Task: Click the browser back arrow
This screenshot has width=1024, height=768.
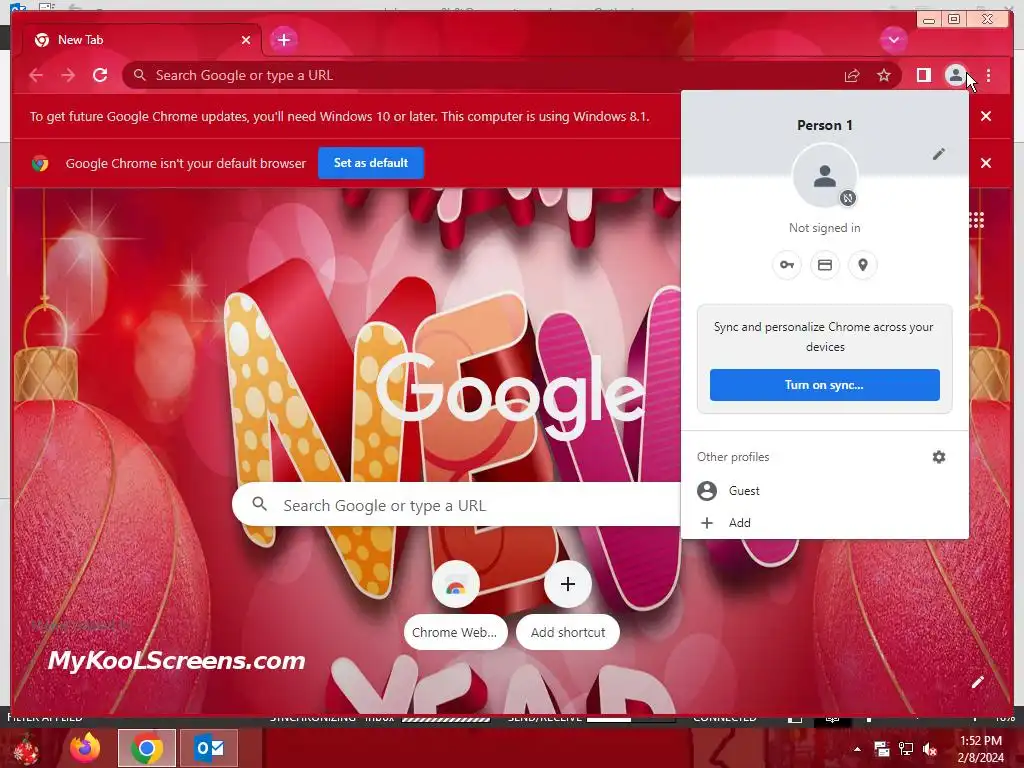Action: pyautogui.click(x=36, y=76)
